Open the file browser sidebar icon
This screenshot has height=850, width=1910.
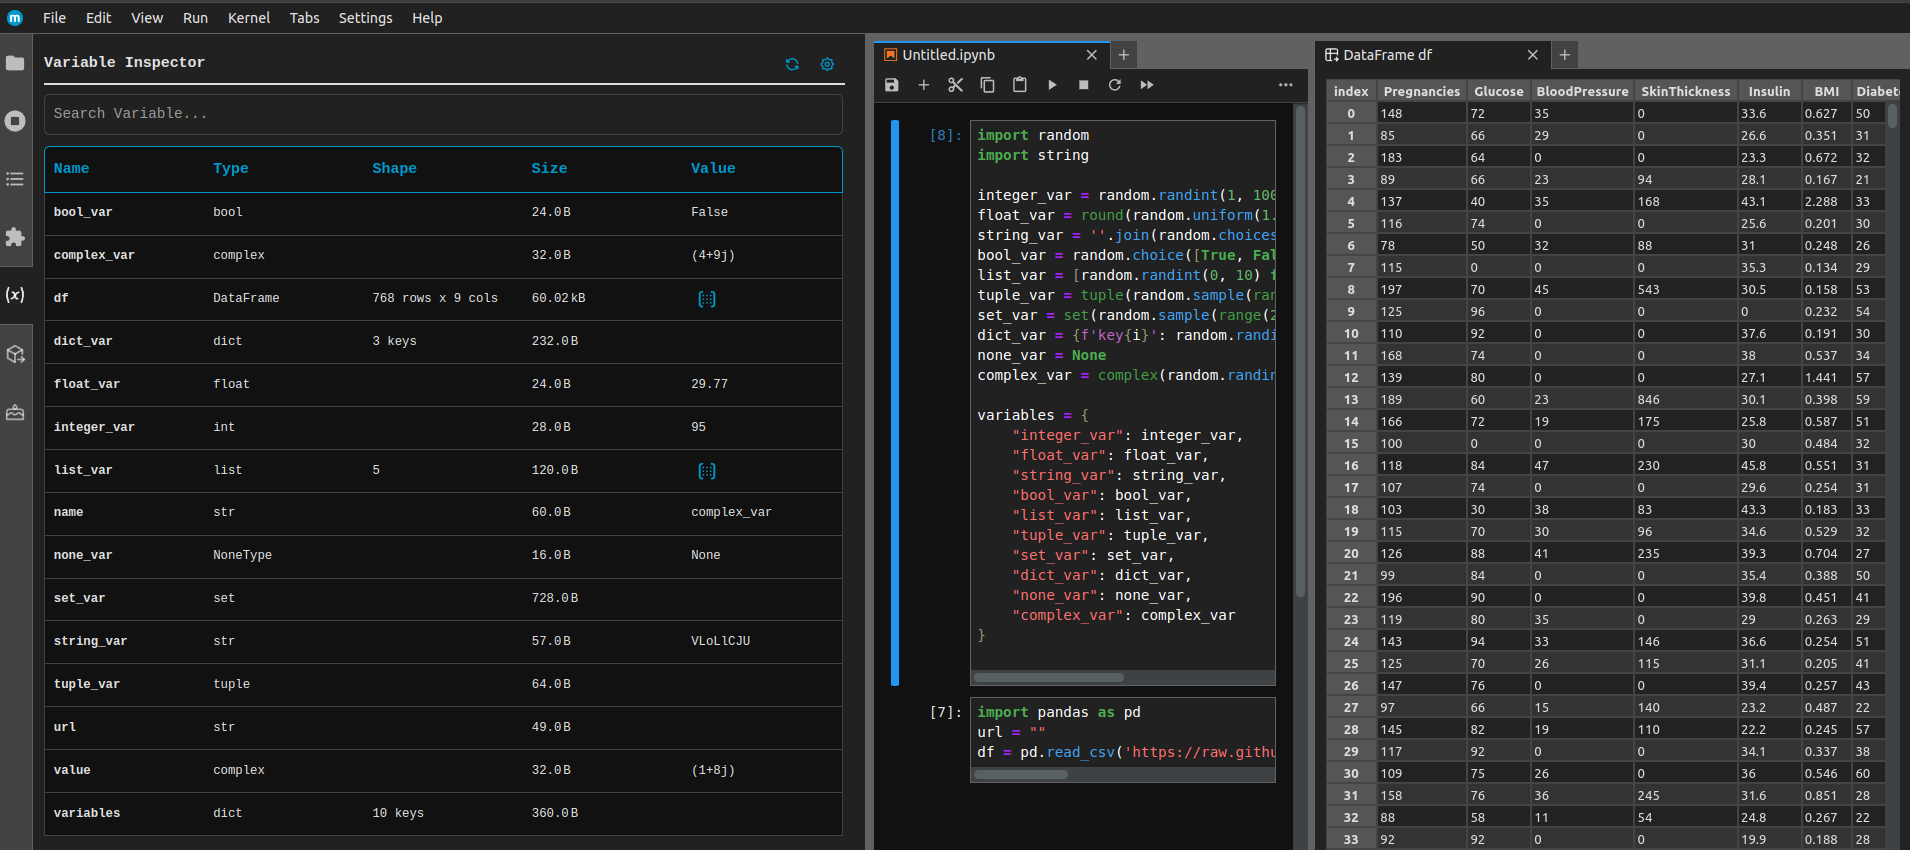(x=15, y=63)
